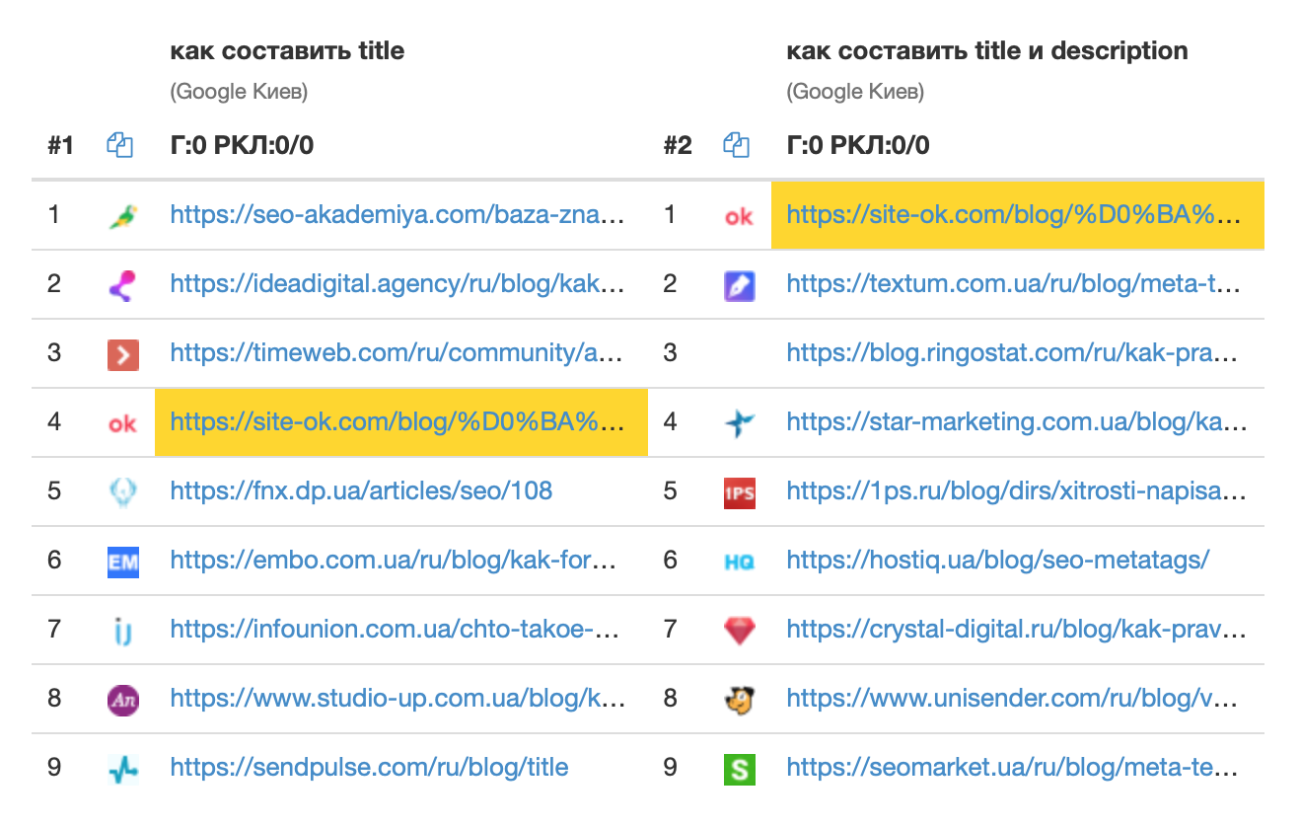Image resolution: width=1300 pixels, height=827 pixels.
Task: Click the 1PS red favicon
Action: (x=740, y=492)
